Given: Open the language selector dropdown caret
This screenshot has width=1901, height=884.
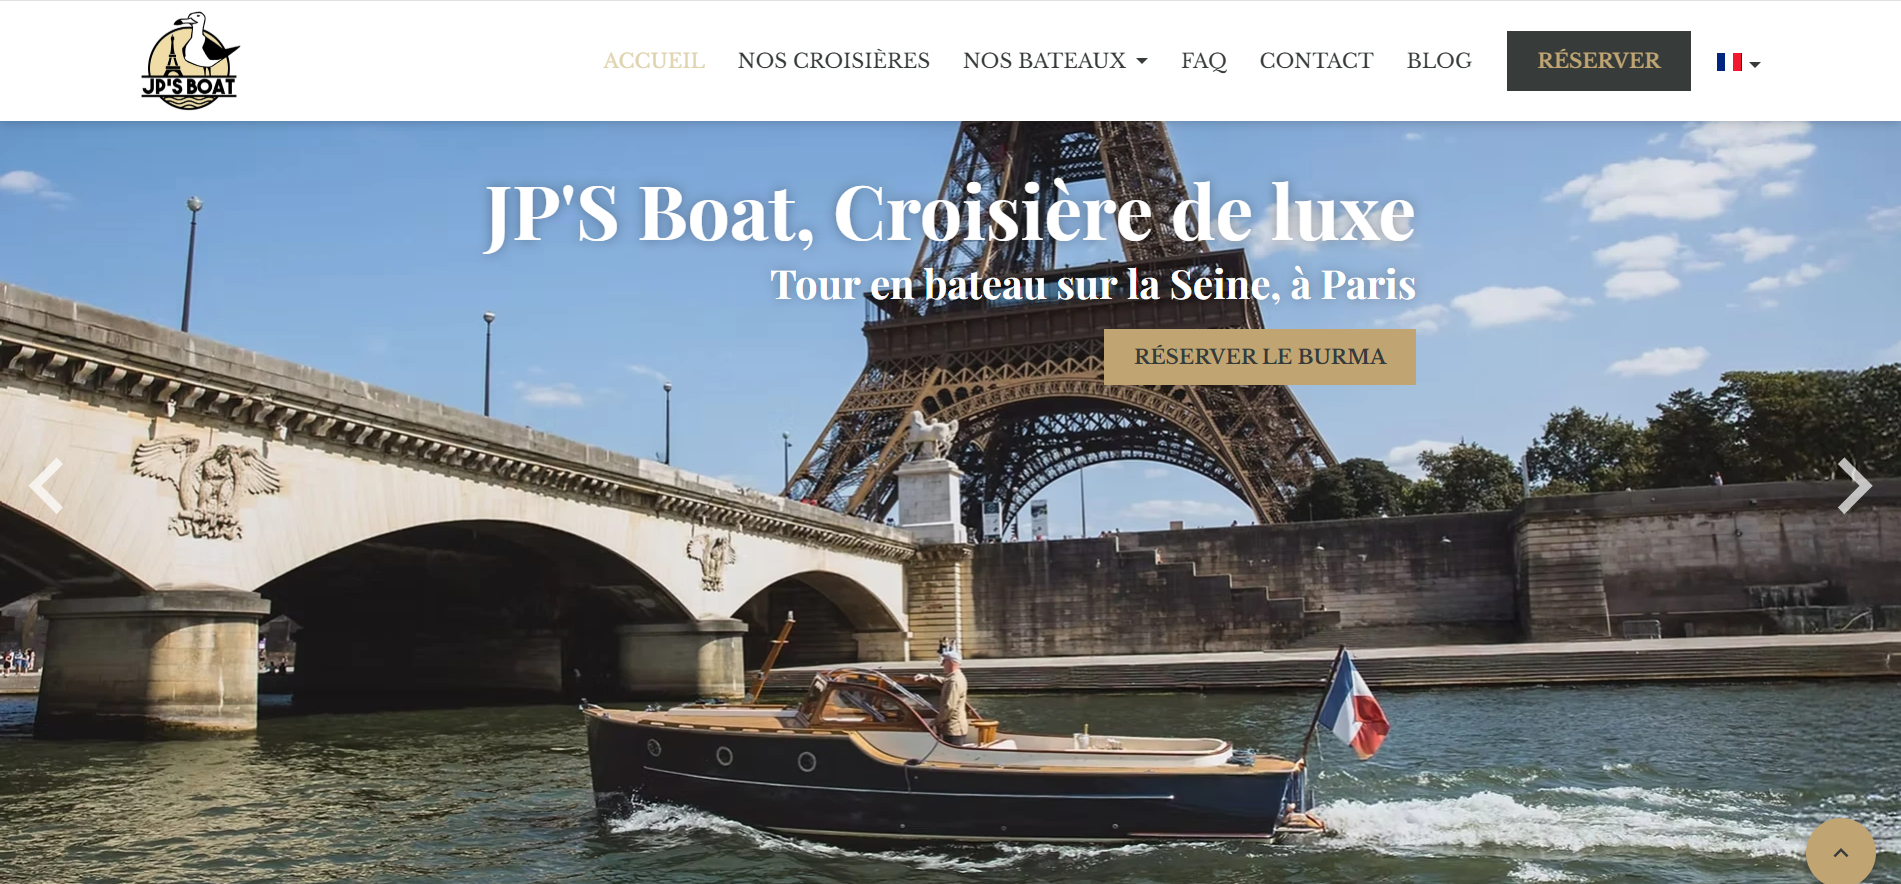Looking at the screenshot, I should coord(1755,65).
